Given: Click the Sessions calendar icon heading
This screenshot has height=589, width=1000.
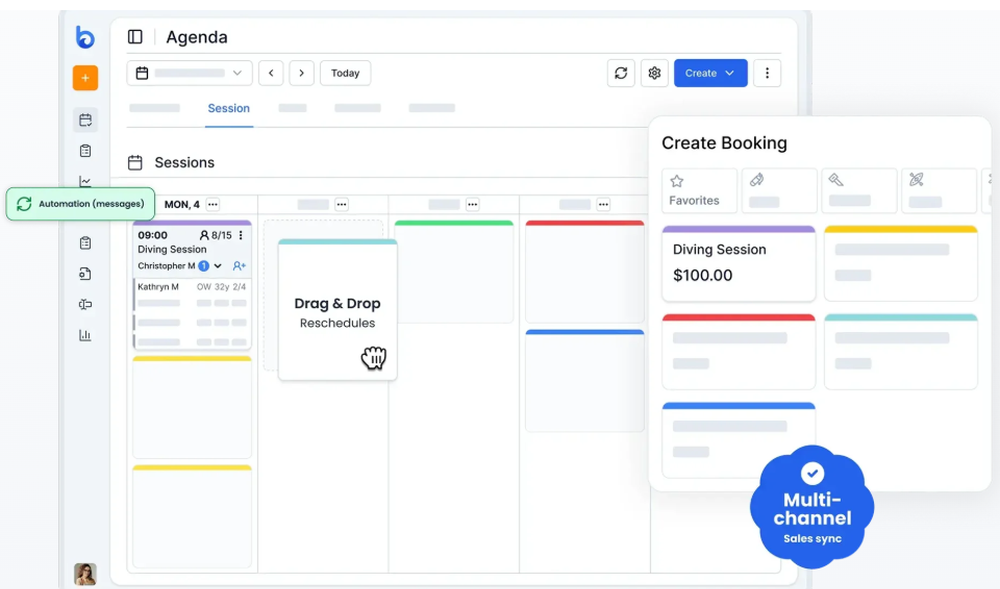Looking at the screenshot, I should tap(135, 163).
